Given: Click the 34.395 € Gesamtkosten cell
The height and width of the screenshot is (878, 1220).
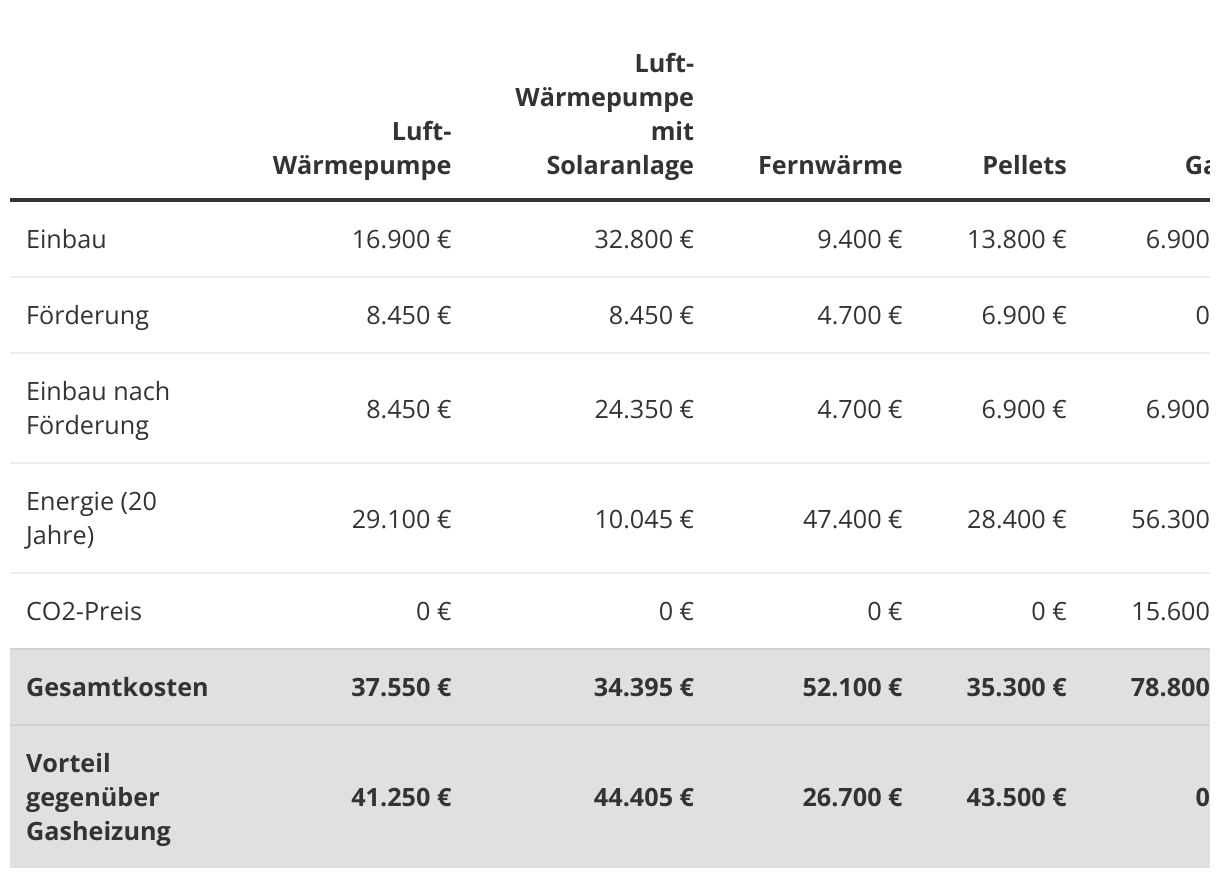Looking at the screenshot, I should pyautogui.click(x=643, y=687).
